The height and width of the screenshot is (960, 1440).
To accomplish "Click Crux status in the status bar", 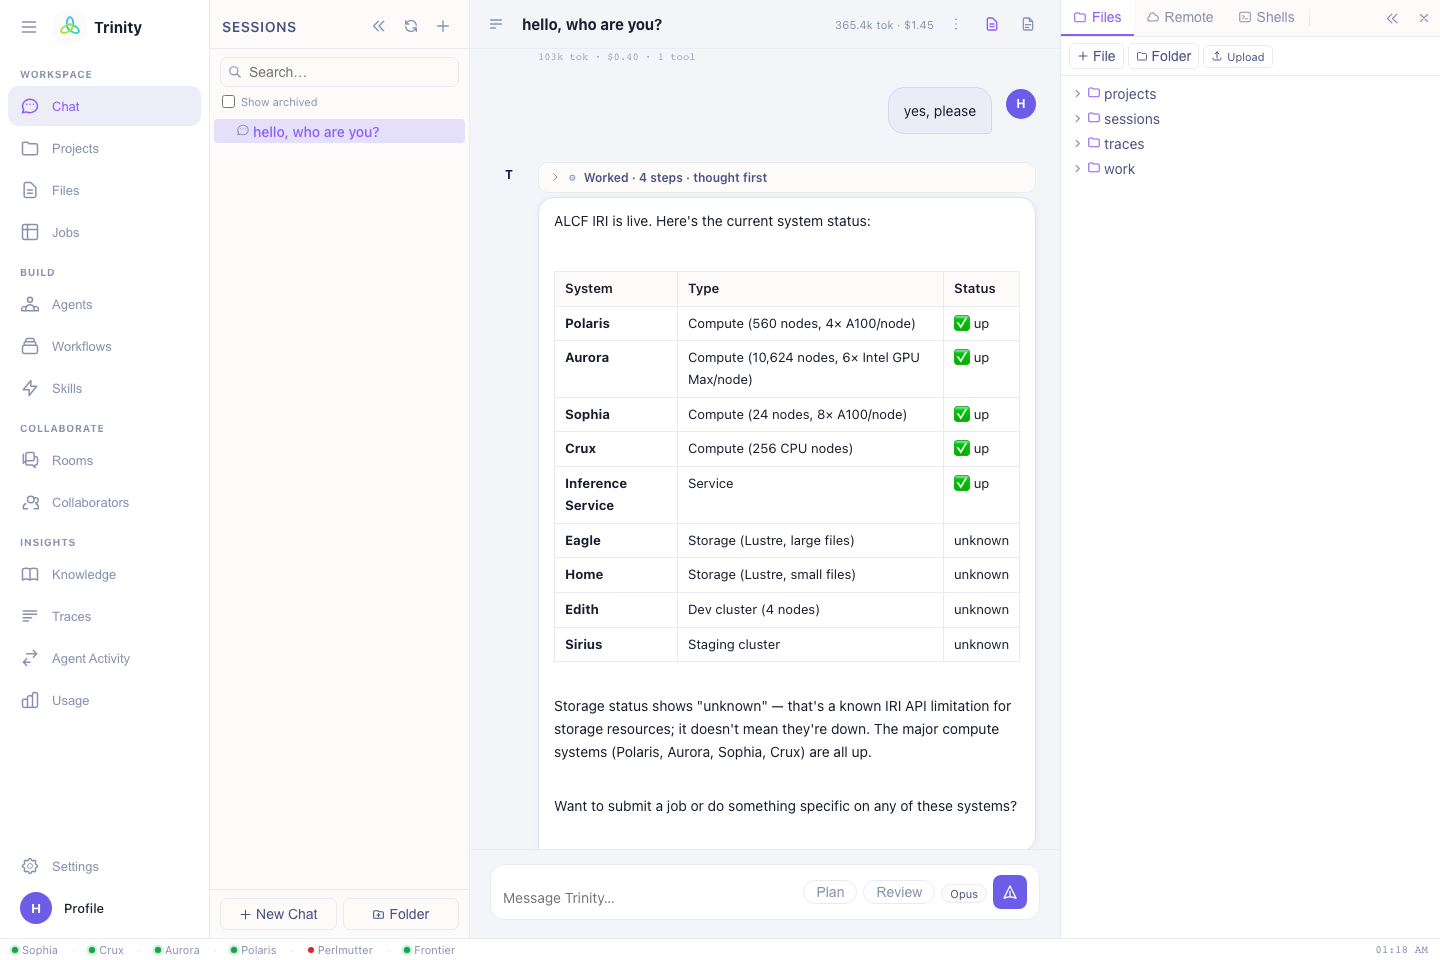I will [x=105, y=950].
